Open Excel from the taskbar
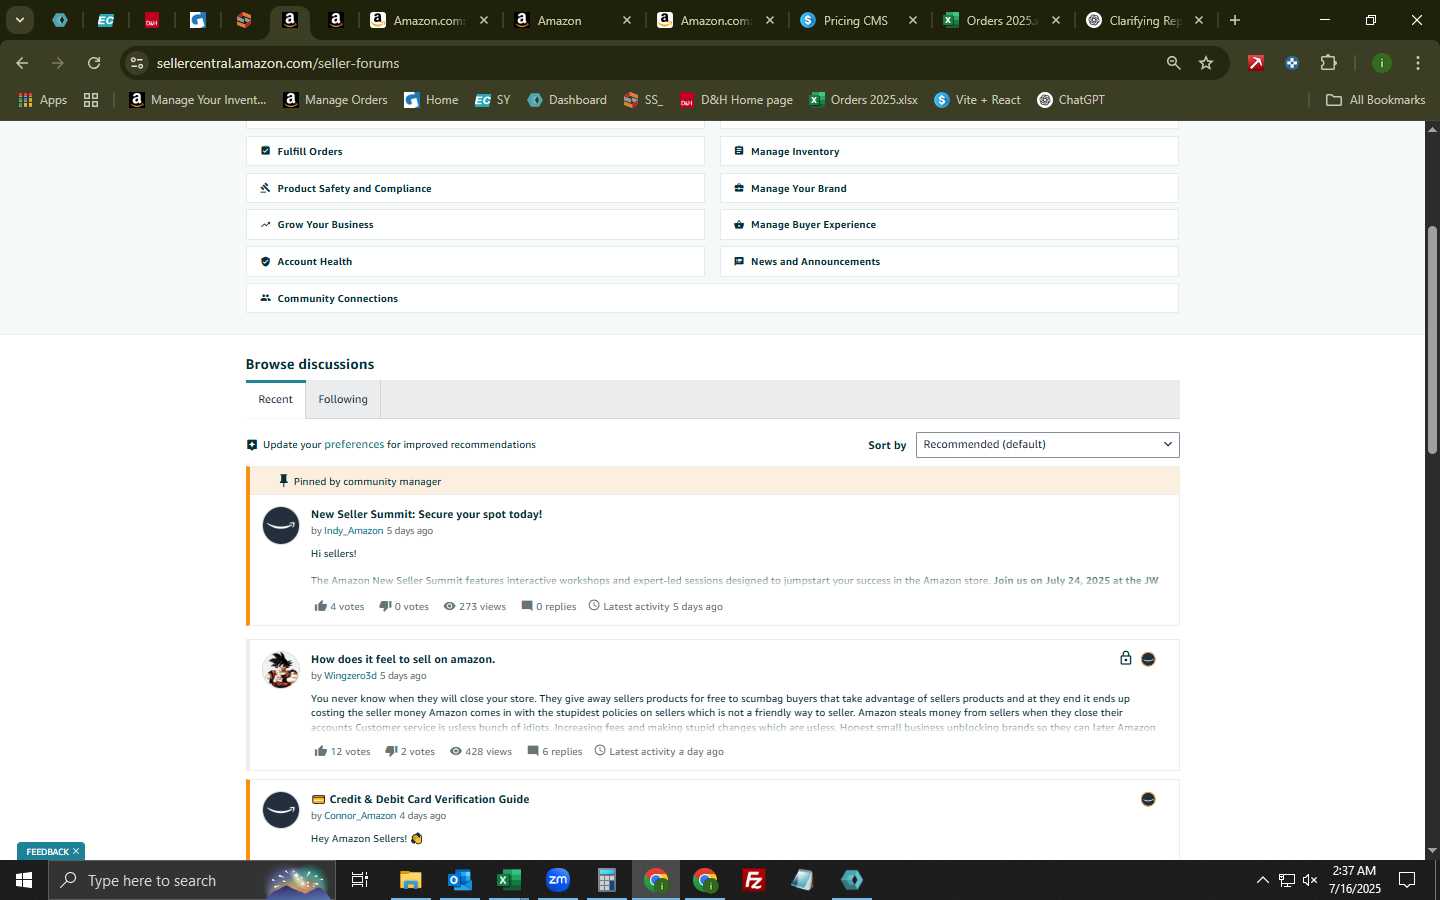 tap(508, 880)
